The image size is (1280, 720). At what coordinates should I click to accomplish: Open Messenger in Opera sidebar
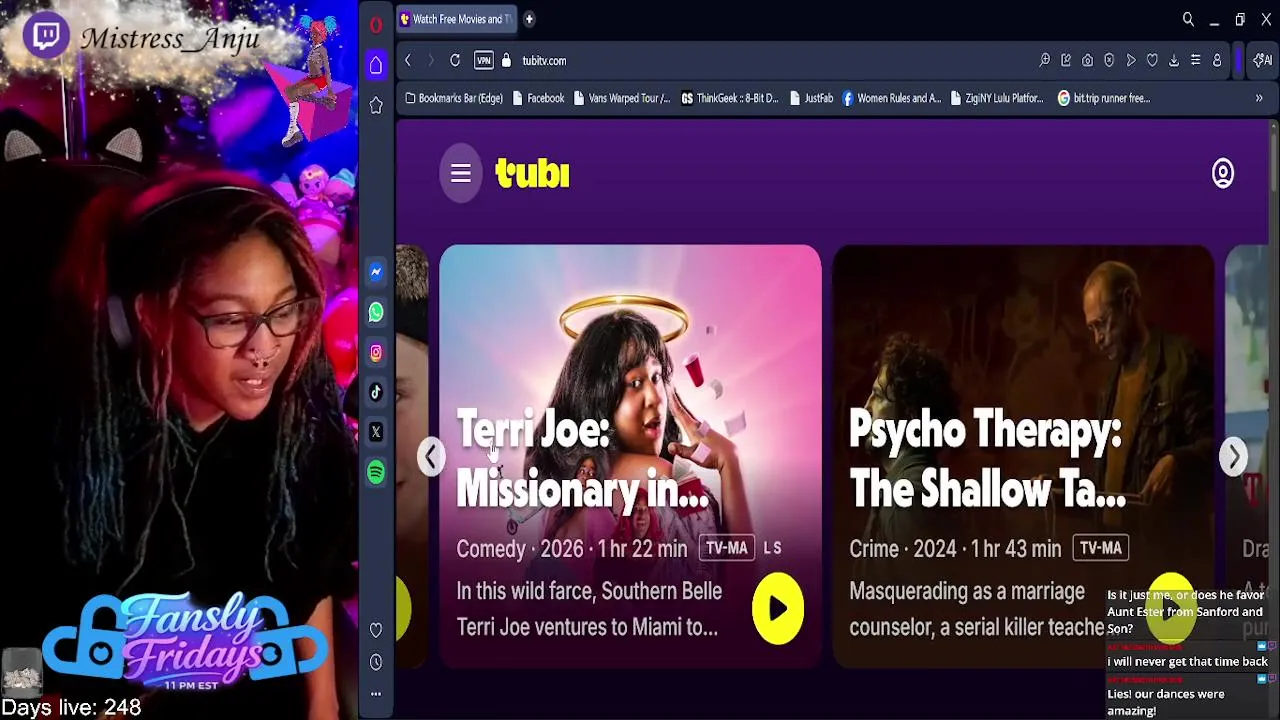376,272
